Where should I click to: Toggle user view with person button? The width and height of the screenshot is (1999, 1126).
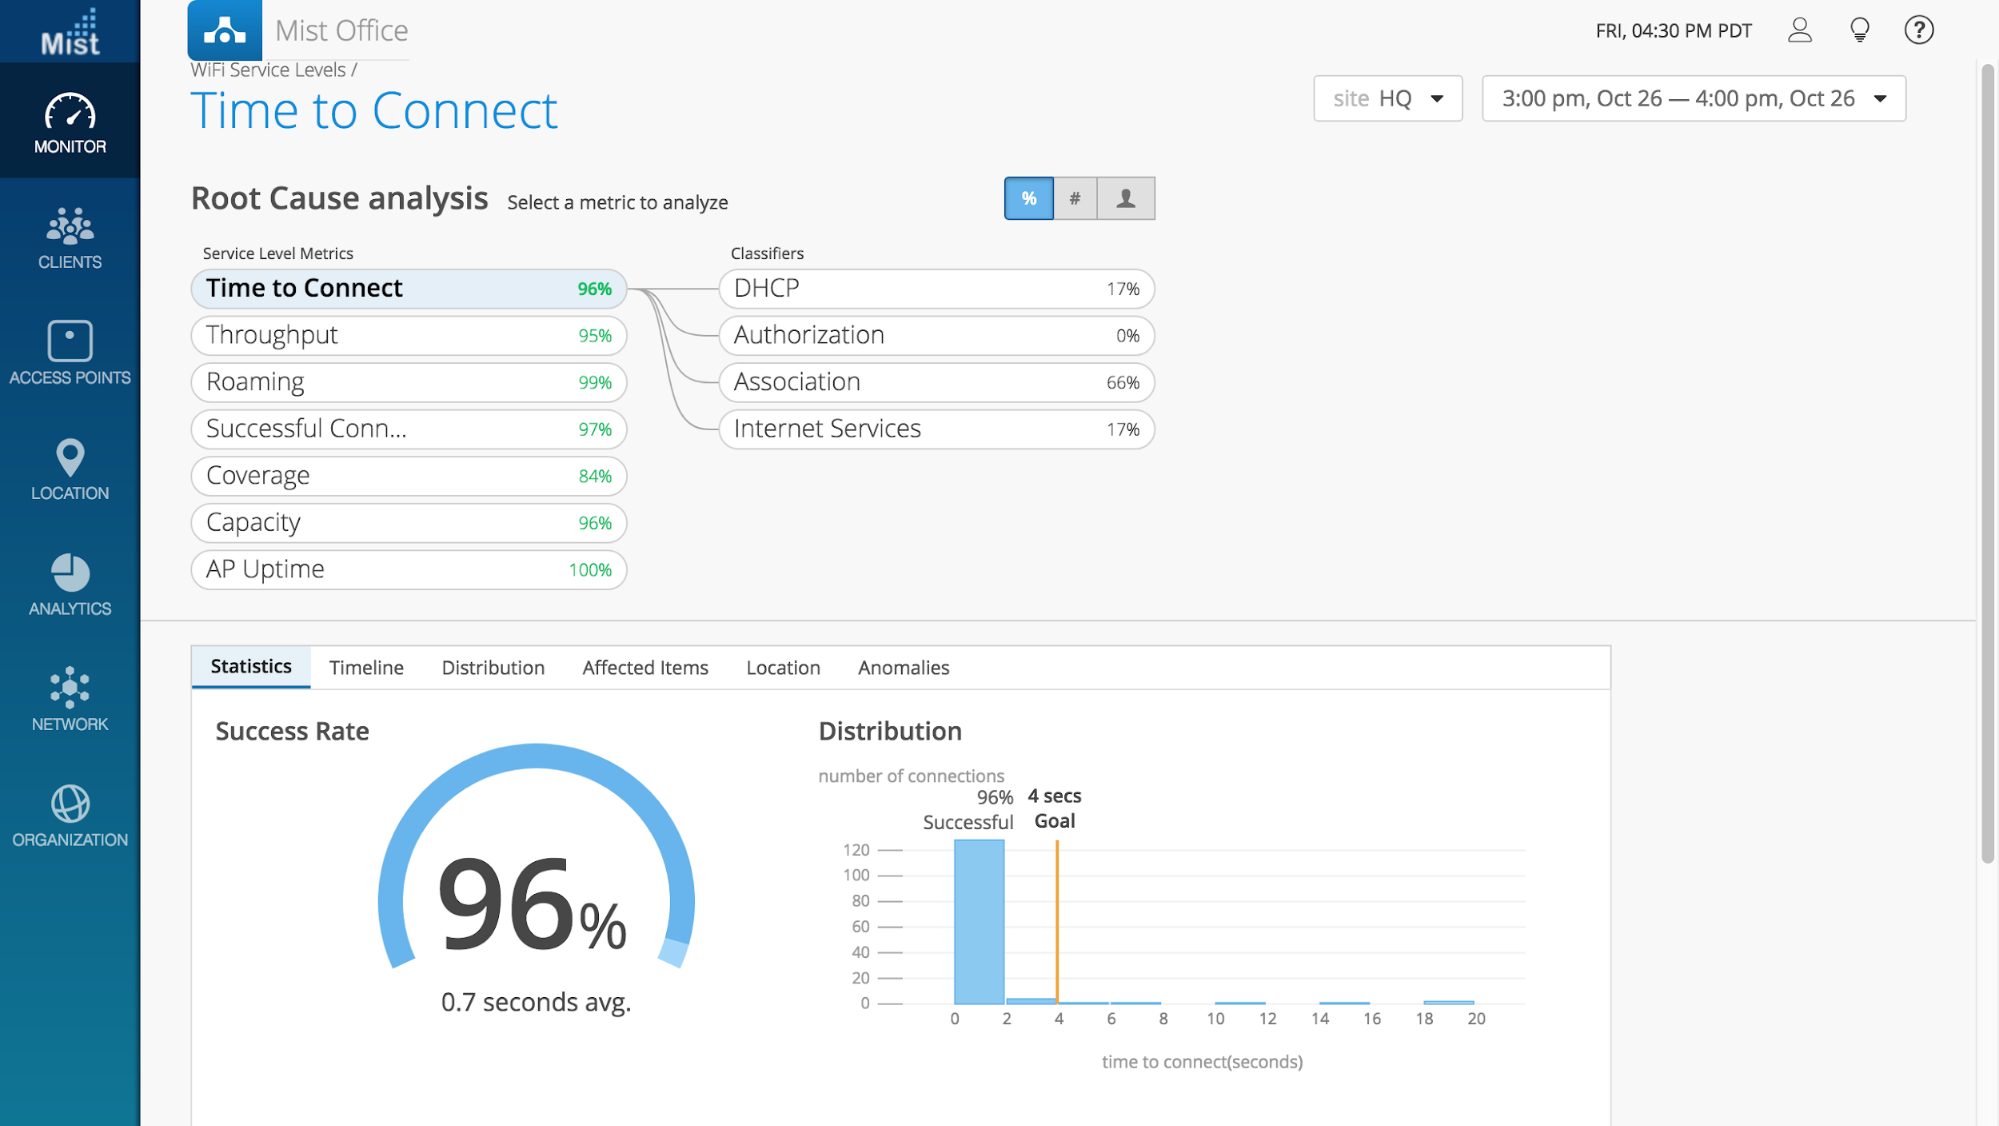coord(1126,198)
